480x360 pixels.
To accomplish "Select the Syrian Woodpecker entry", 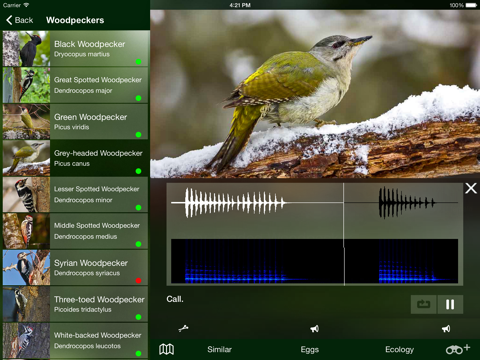I will (x=75, y=267).
